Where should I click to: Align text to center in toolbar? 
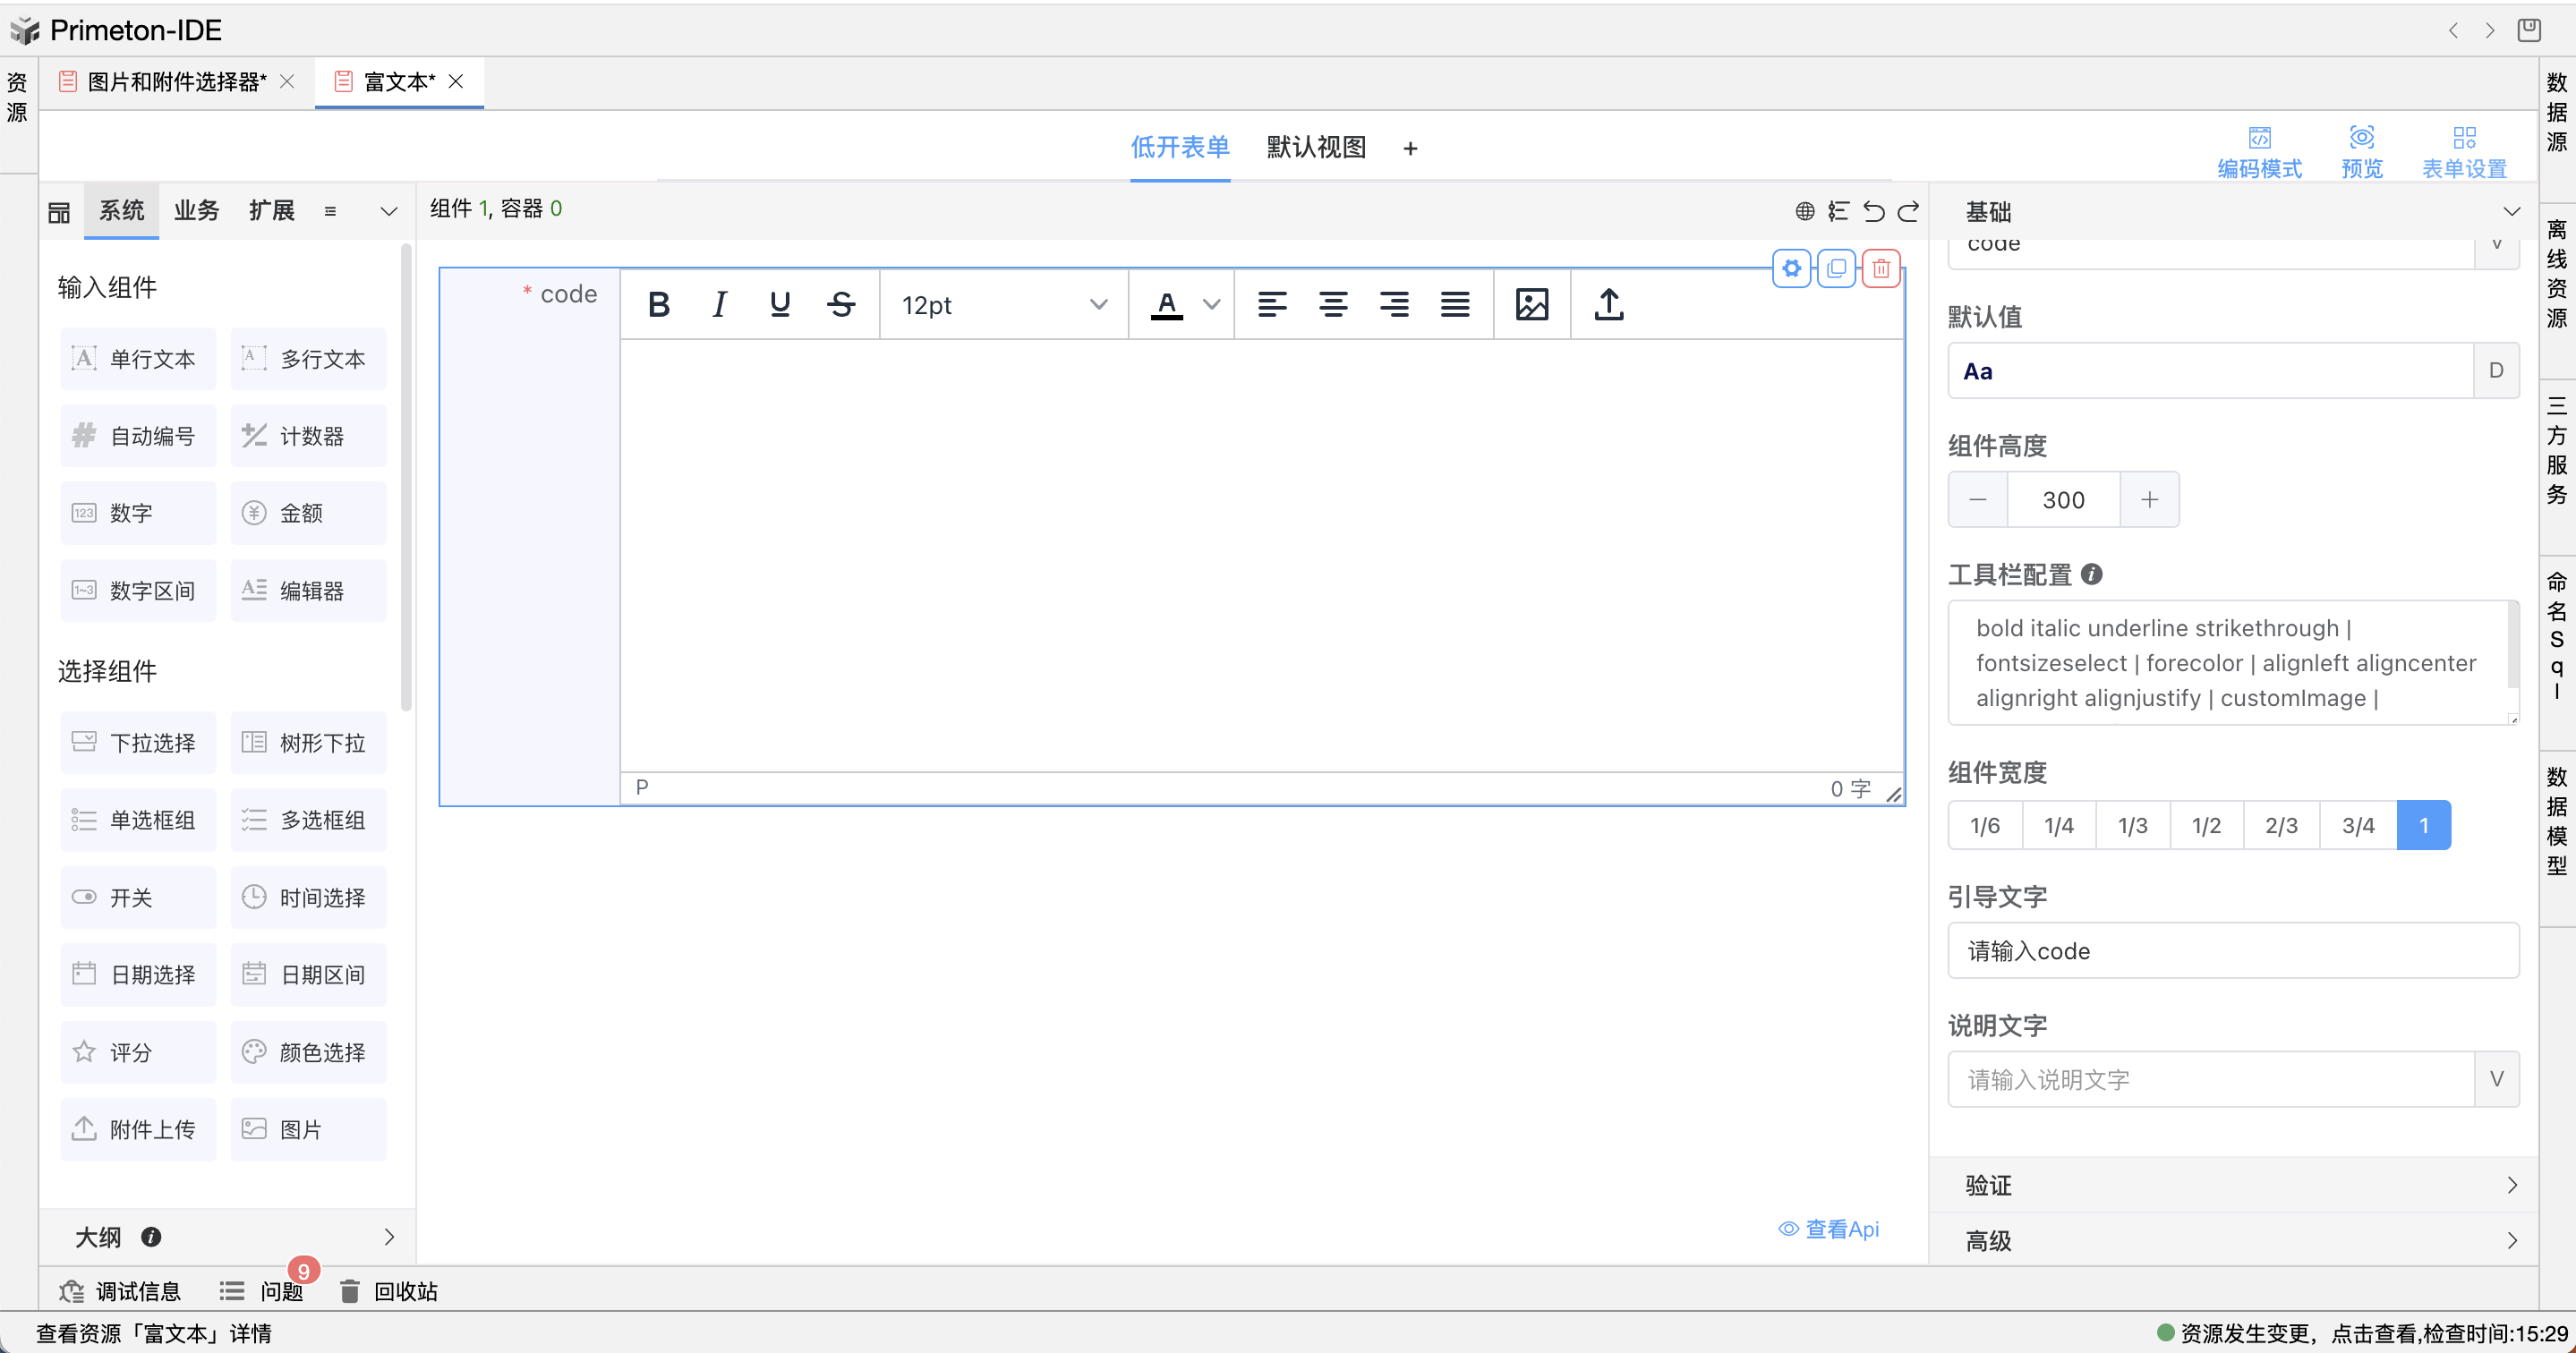1332,305
